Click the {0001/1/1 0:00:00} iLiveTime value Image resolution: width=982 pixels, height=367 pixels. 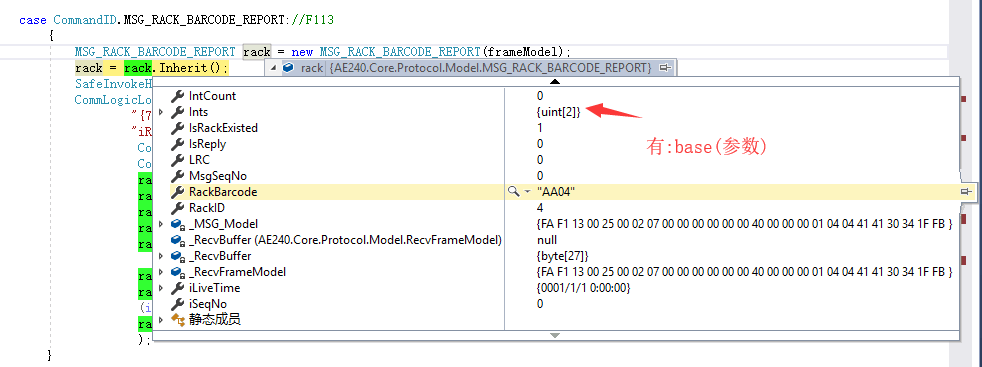click(x=583, y=288)
